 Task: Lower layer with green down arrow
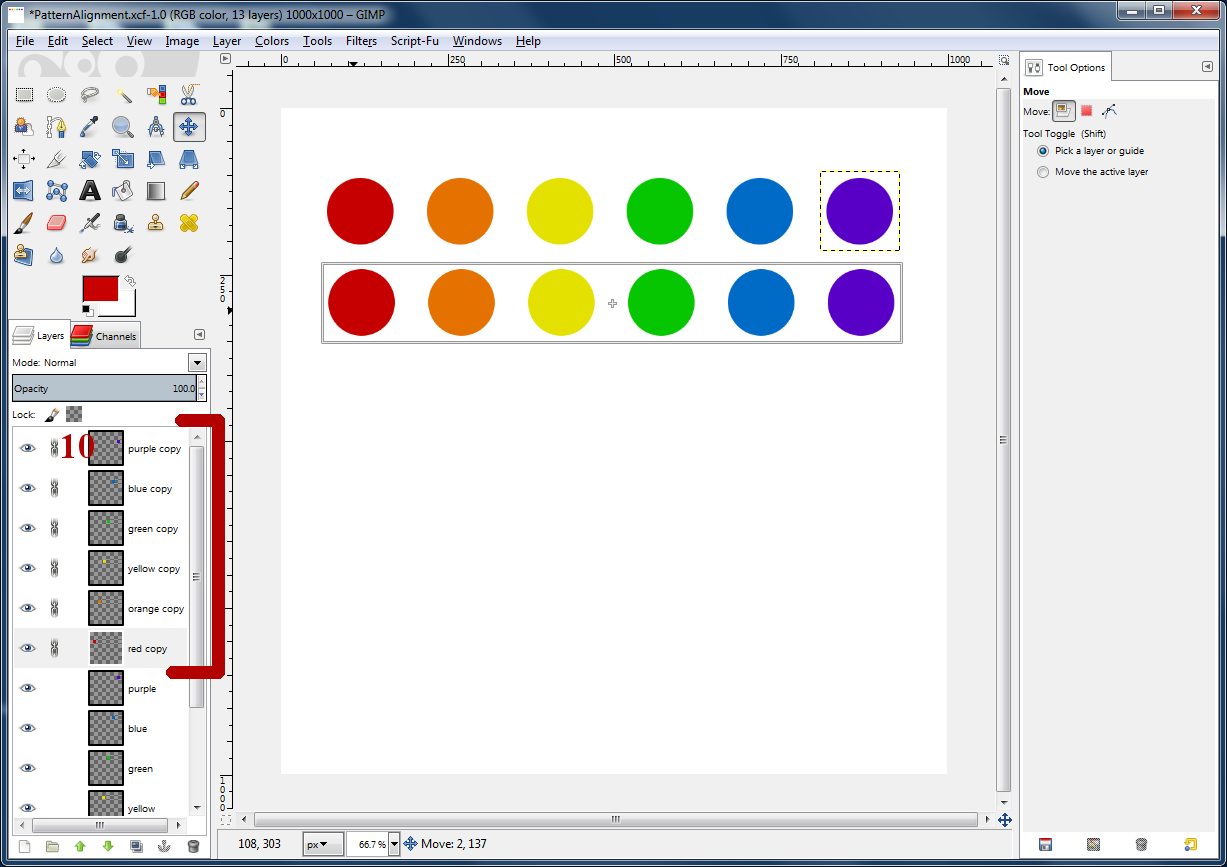click(108, 846)
